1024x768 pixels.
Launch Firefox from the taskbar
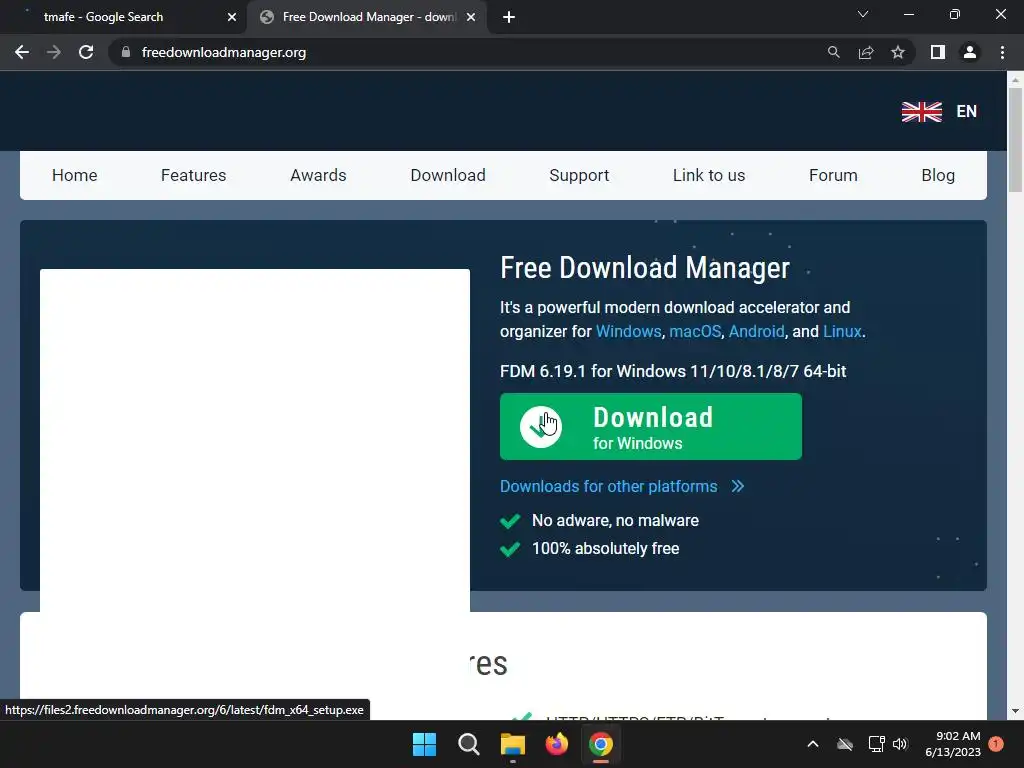pyautogui.click(x=556, y=744)
